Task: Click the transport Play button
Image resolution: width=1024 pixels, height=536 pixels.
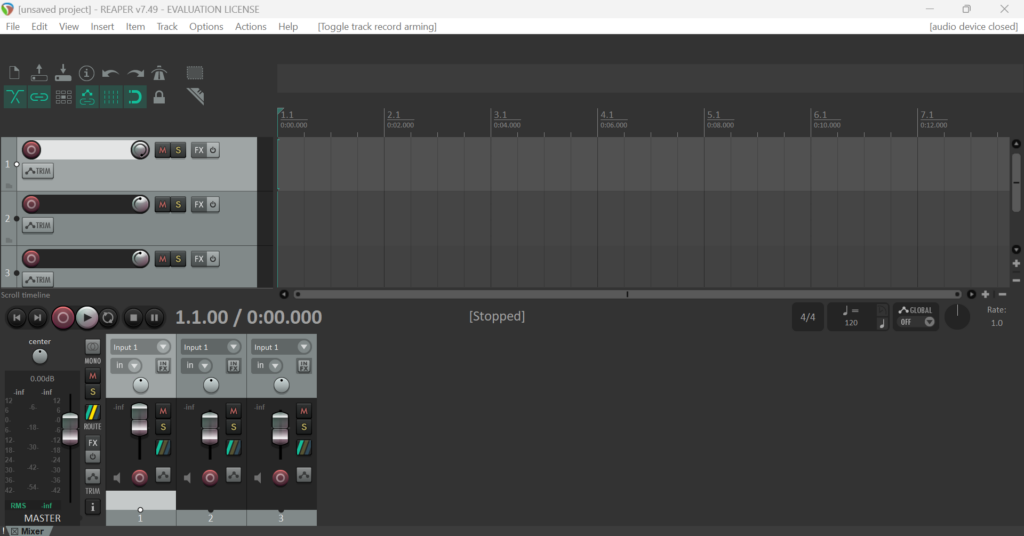Action: 86,317
